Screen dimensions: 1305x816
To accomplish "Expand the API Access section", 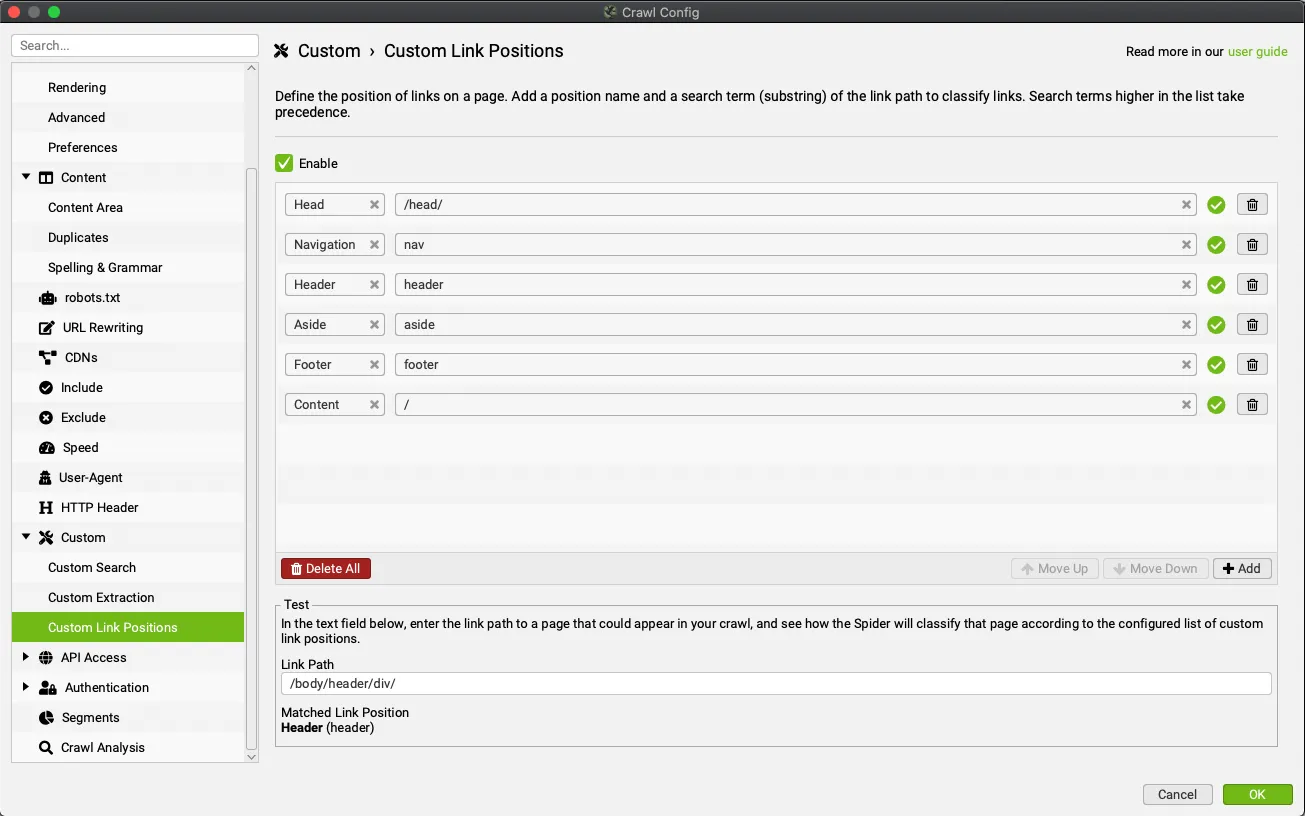I will (26, 657).
